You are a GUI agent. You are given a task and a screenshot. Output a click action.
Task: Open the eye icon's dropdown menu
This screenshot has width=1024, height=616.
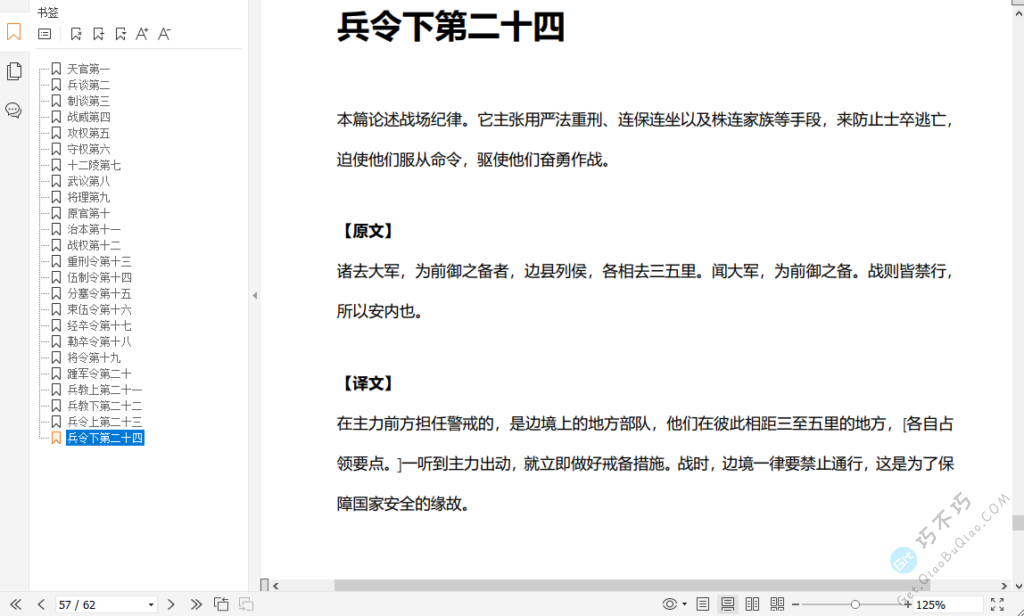(x=684, y=603)
